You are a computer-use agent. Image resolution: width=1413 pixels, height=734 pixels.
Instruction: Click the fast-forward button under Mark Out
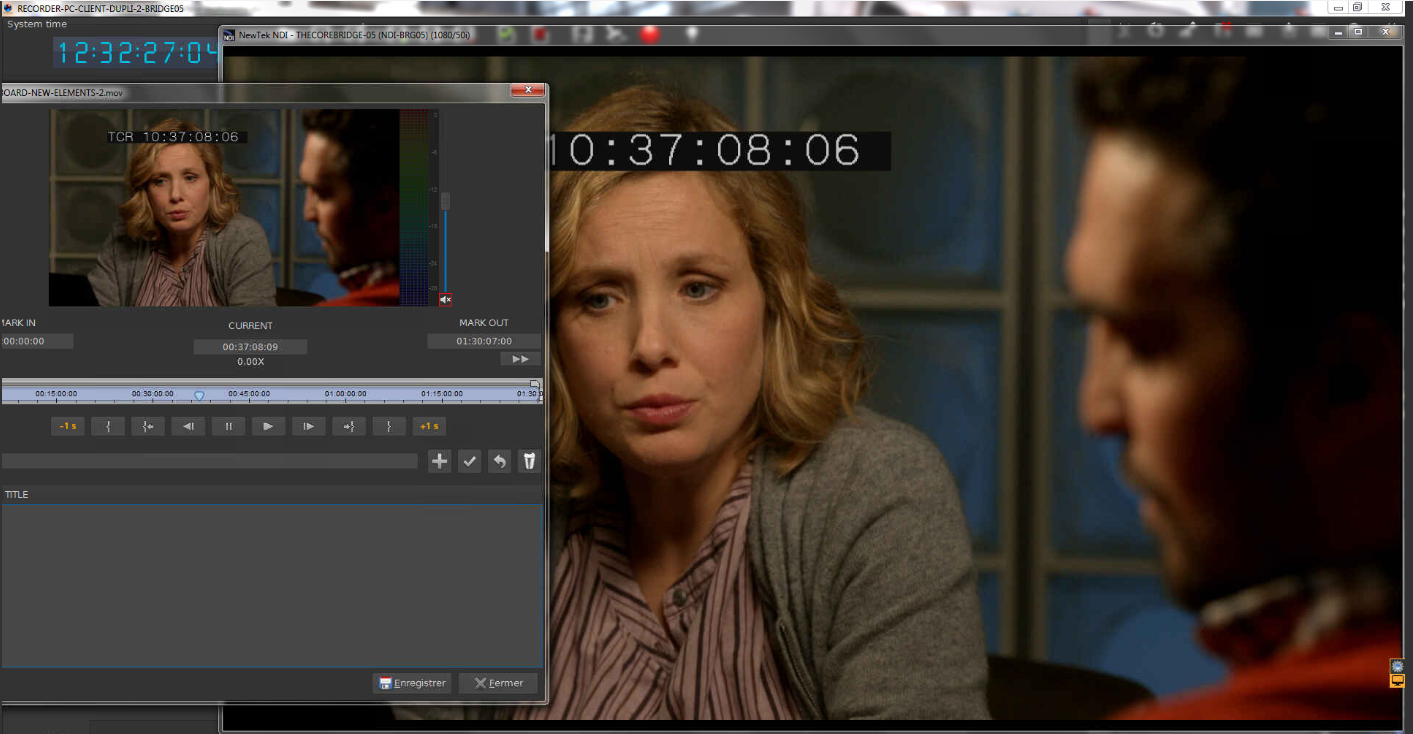[520, 359]
